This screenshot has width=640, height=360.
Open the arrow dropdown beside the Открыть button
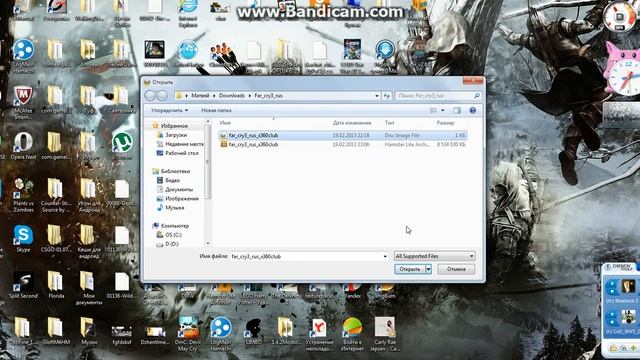pos(429,269)
